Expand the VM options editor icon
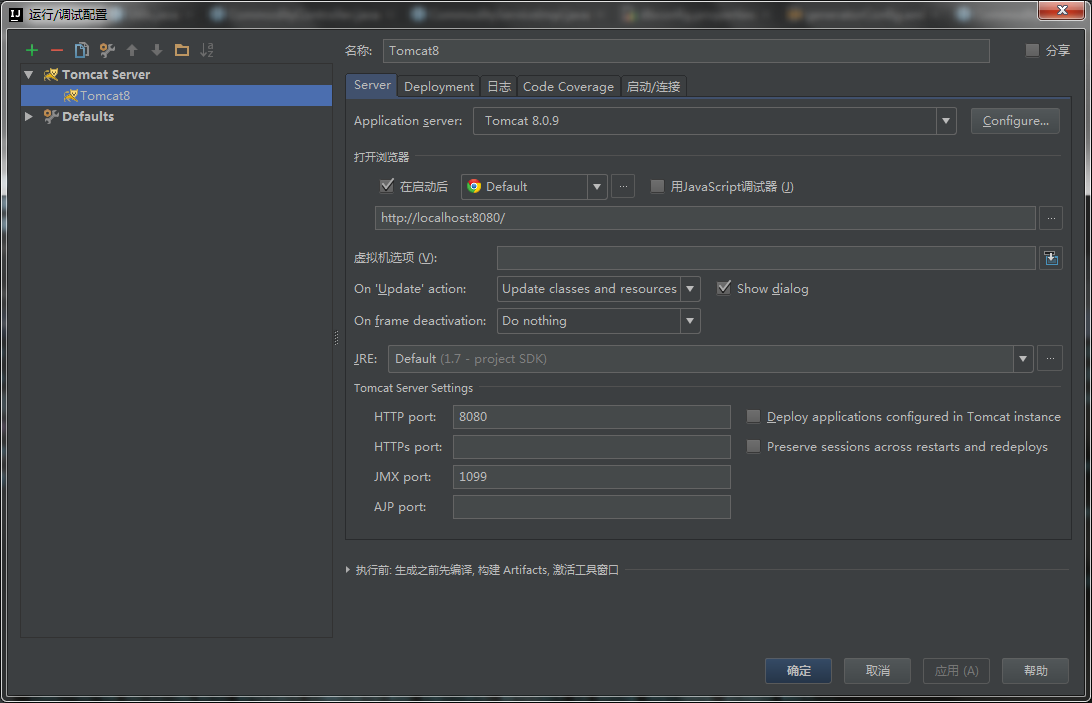1092x703 pixels. 1051,258
